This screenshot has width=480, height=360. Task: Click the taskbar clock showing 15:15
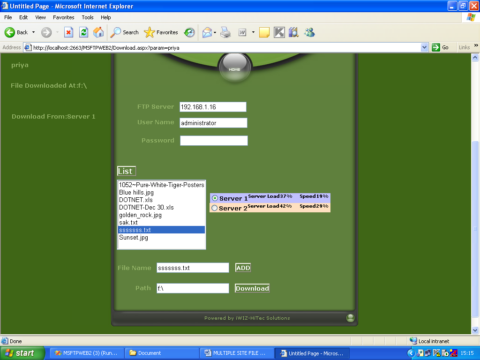467,353
